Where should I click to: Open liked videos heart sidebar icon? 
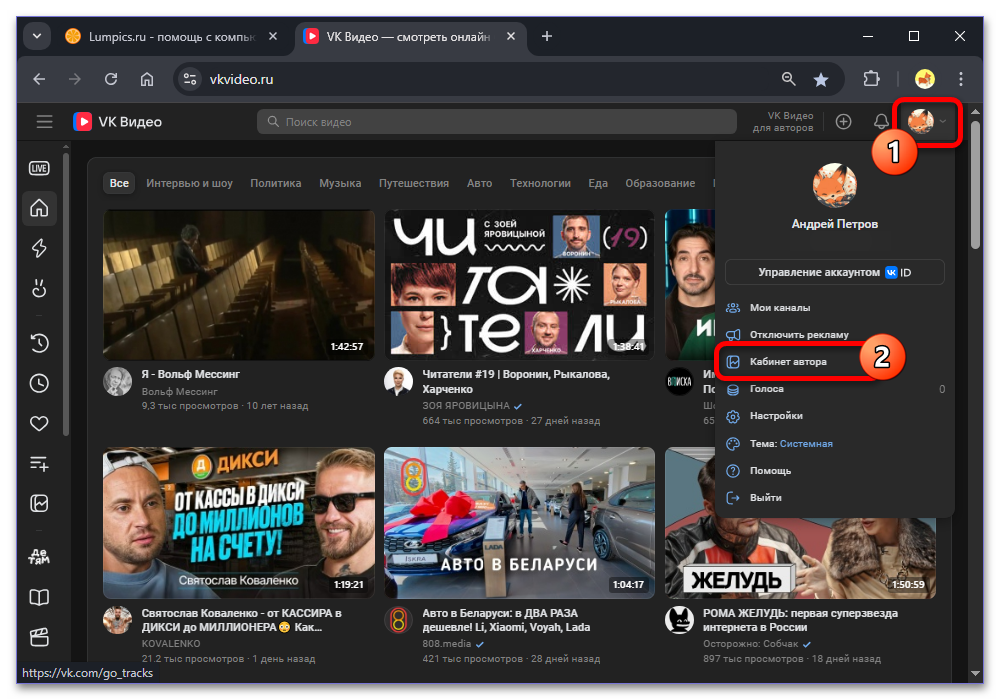[40, 423]
